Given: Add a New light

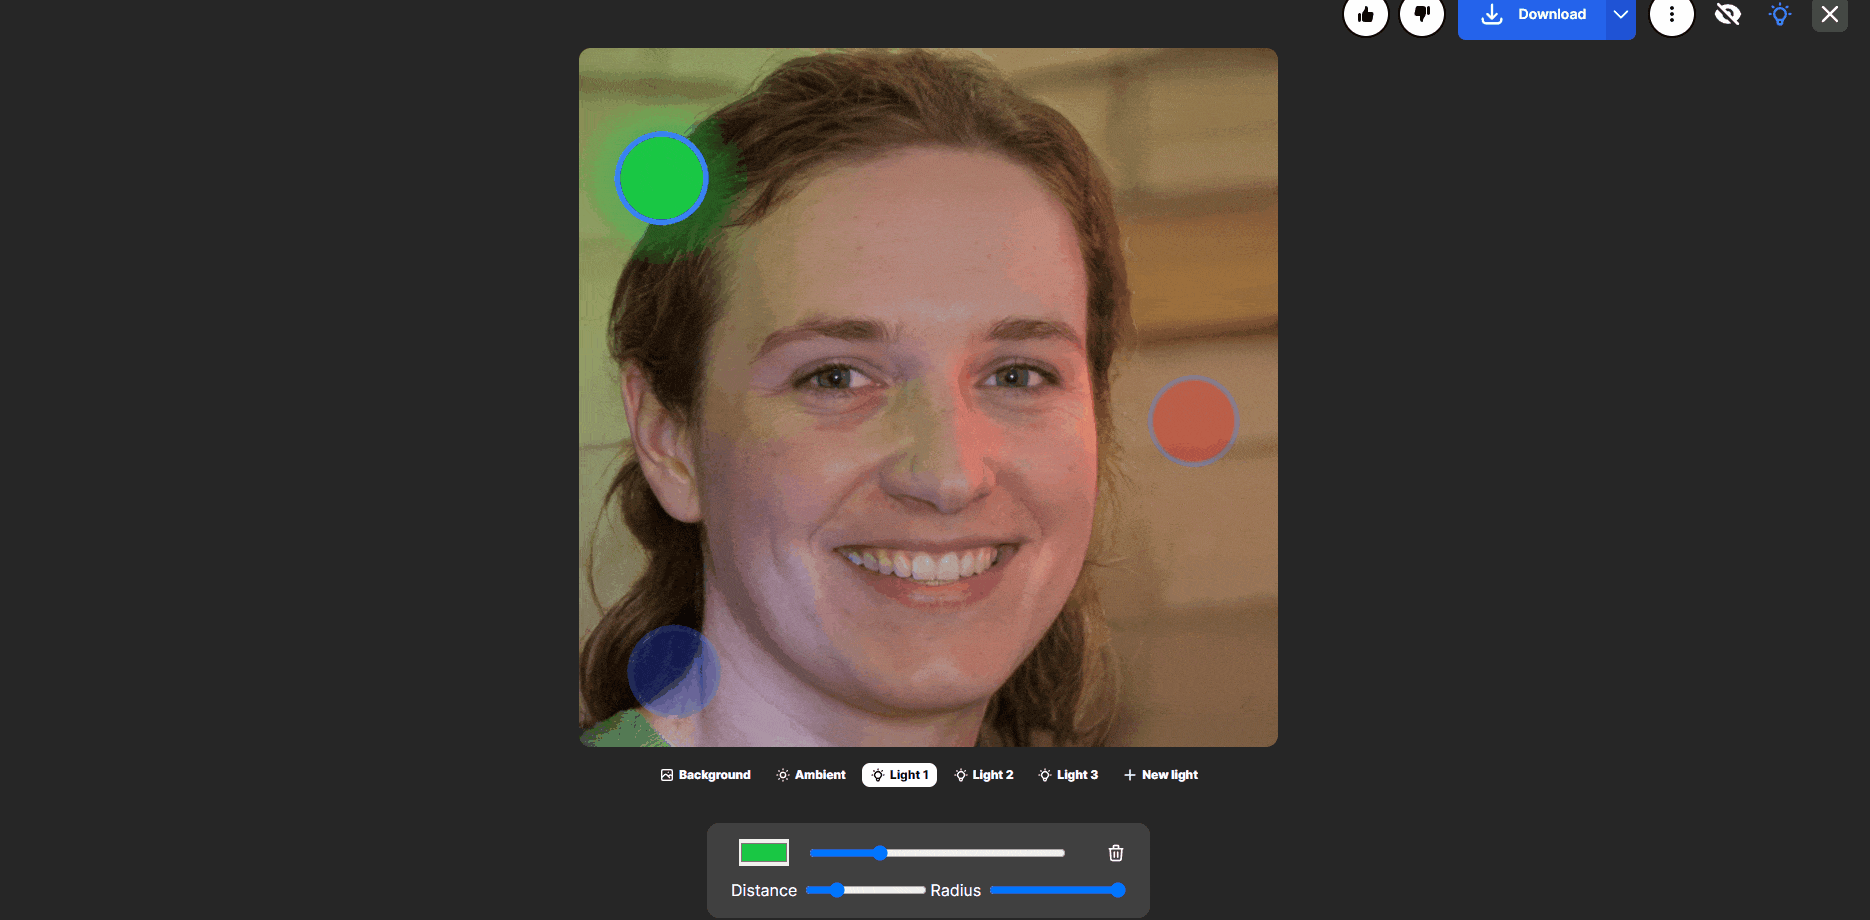Looking at the screenshot, I should tap(1161, 775).
